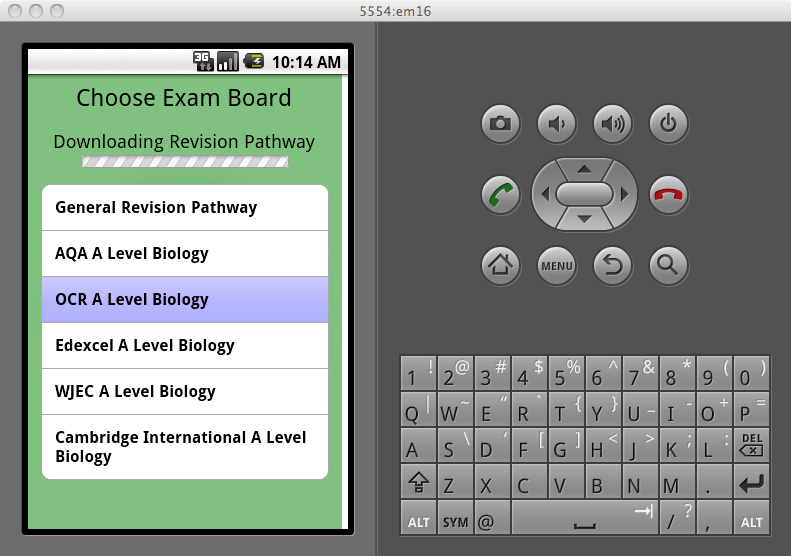
Task: Open the MENU hardware button
Action: click(x=556, y=265)
